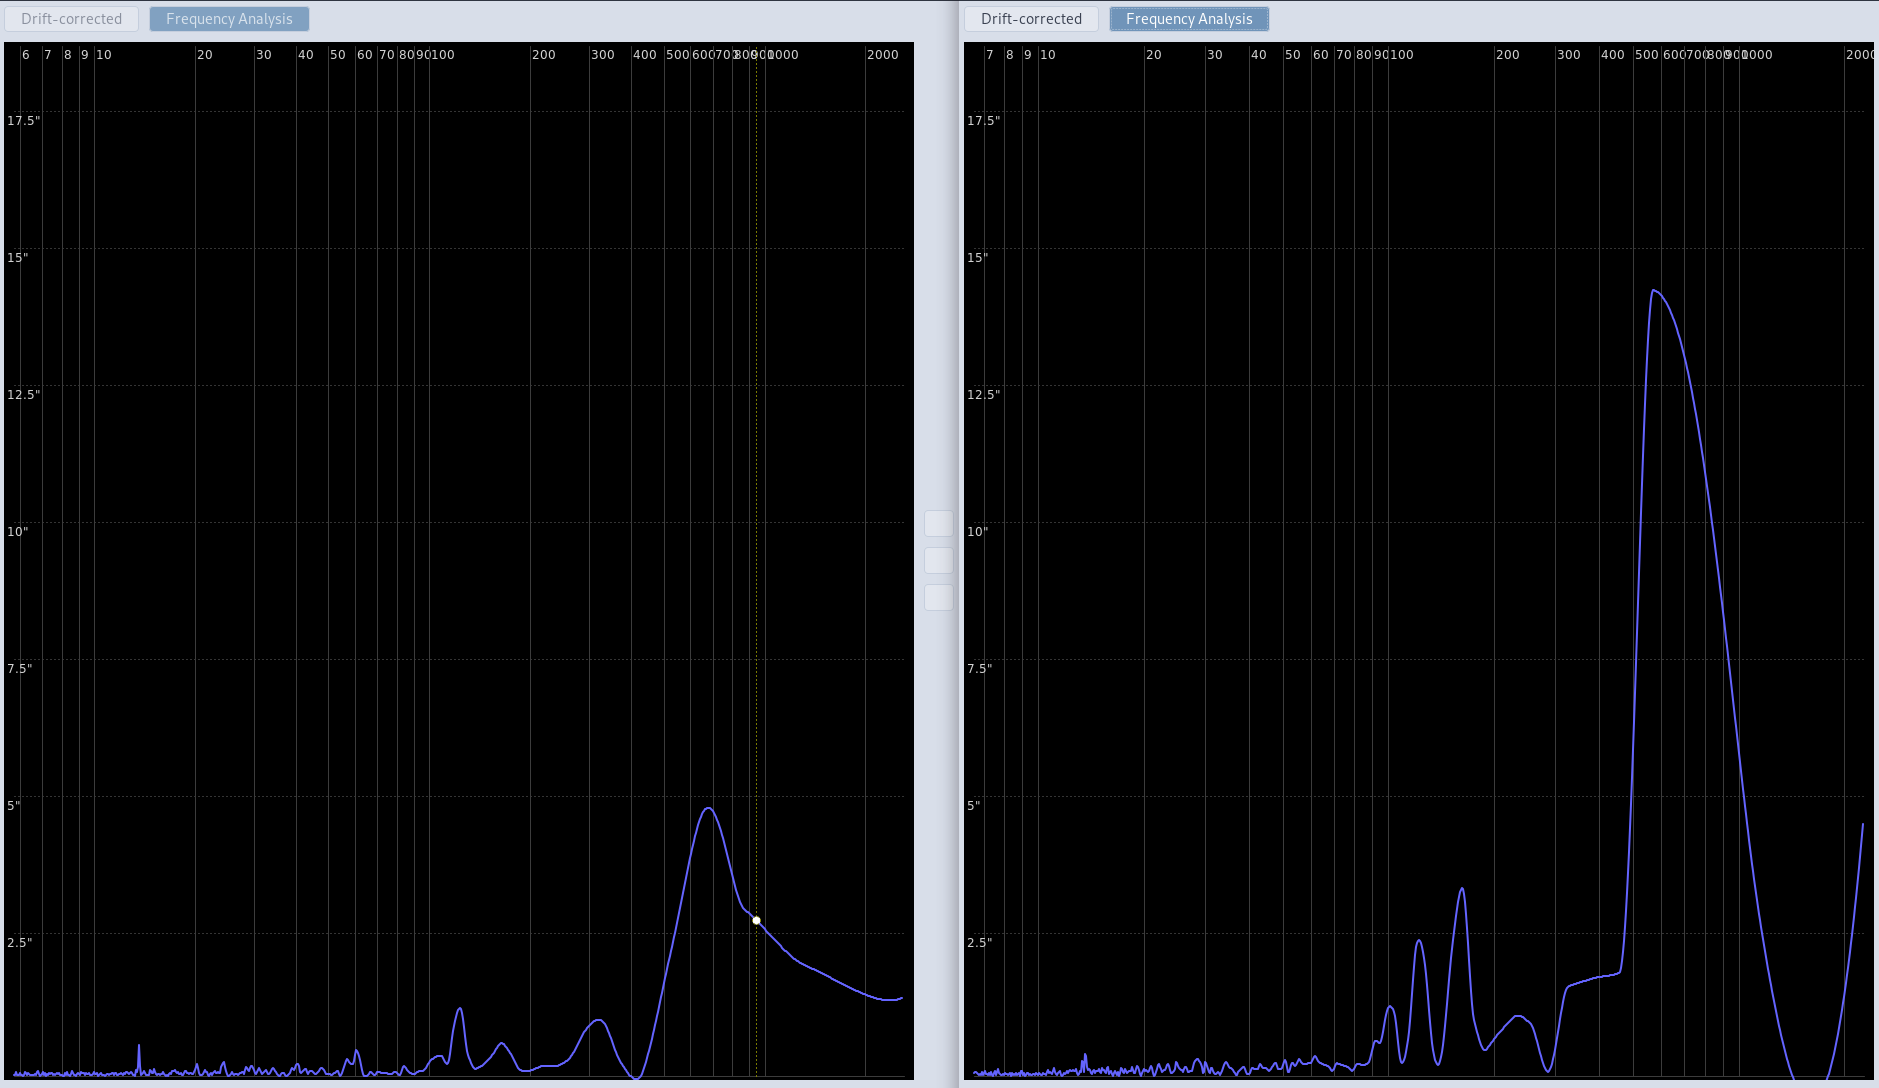This screenshot has height=1088, width=1879.
Task: Click the 20 frequency label in left graph
Action: pyautogui.click(x=205, y=55)
